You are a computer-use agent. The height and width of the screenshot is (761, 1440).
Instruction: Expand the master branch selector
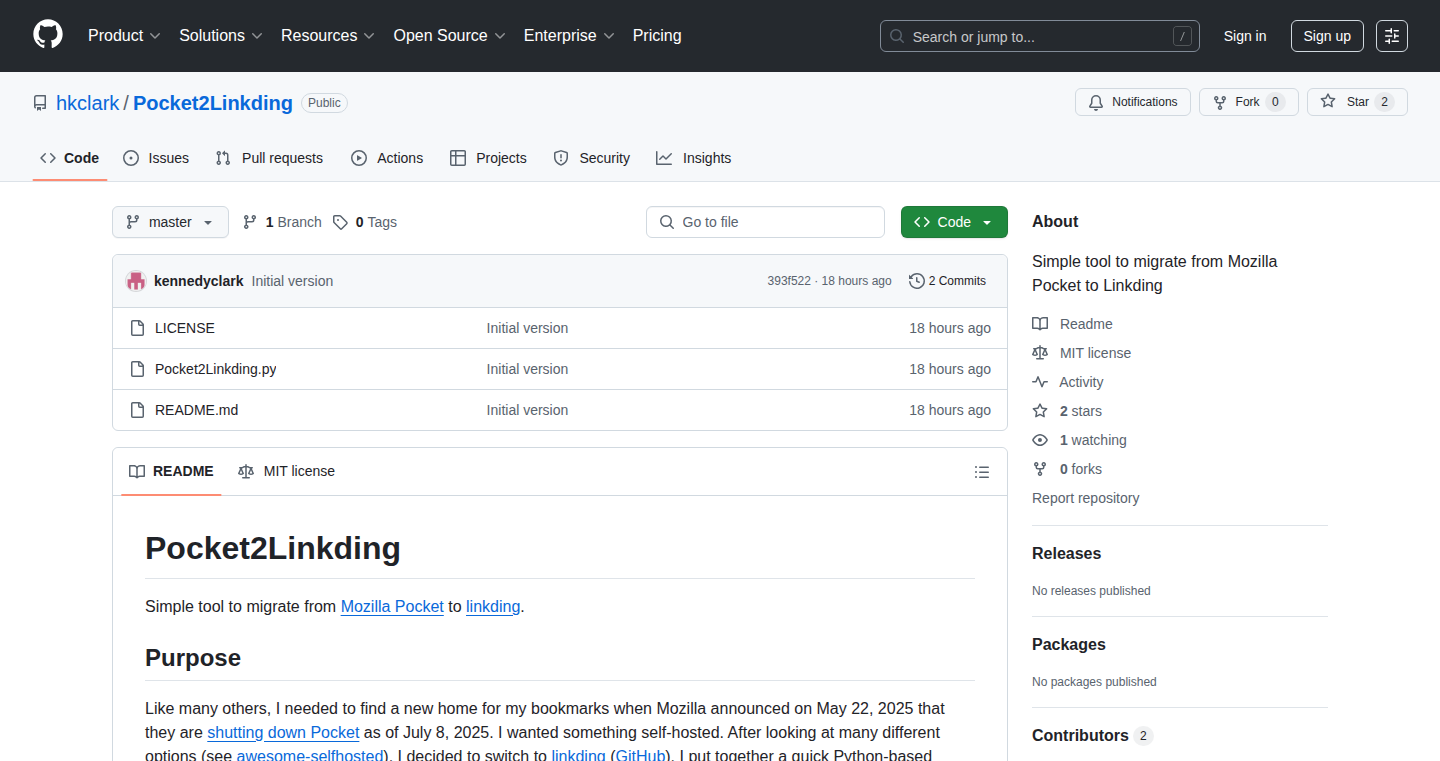click(x=170, y=222)
